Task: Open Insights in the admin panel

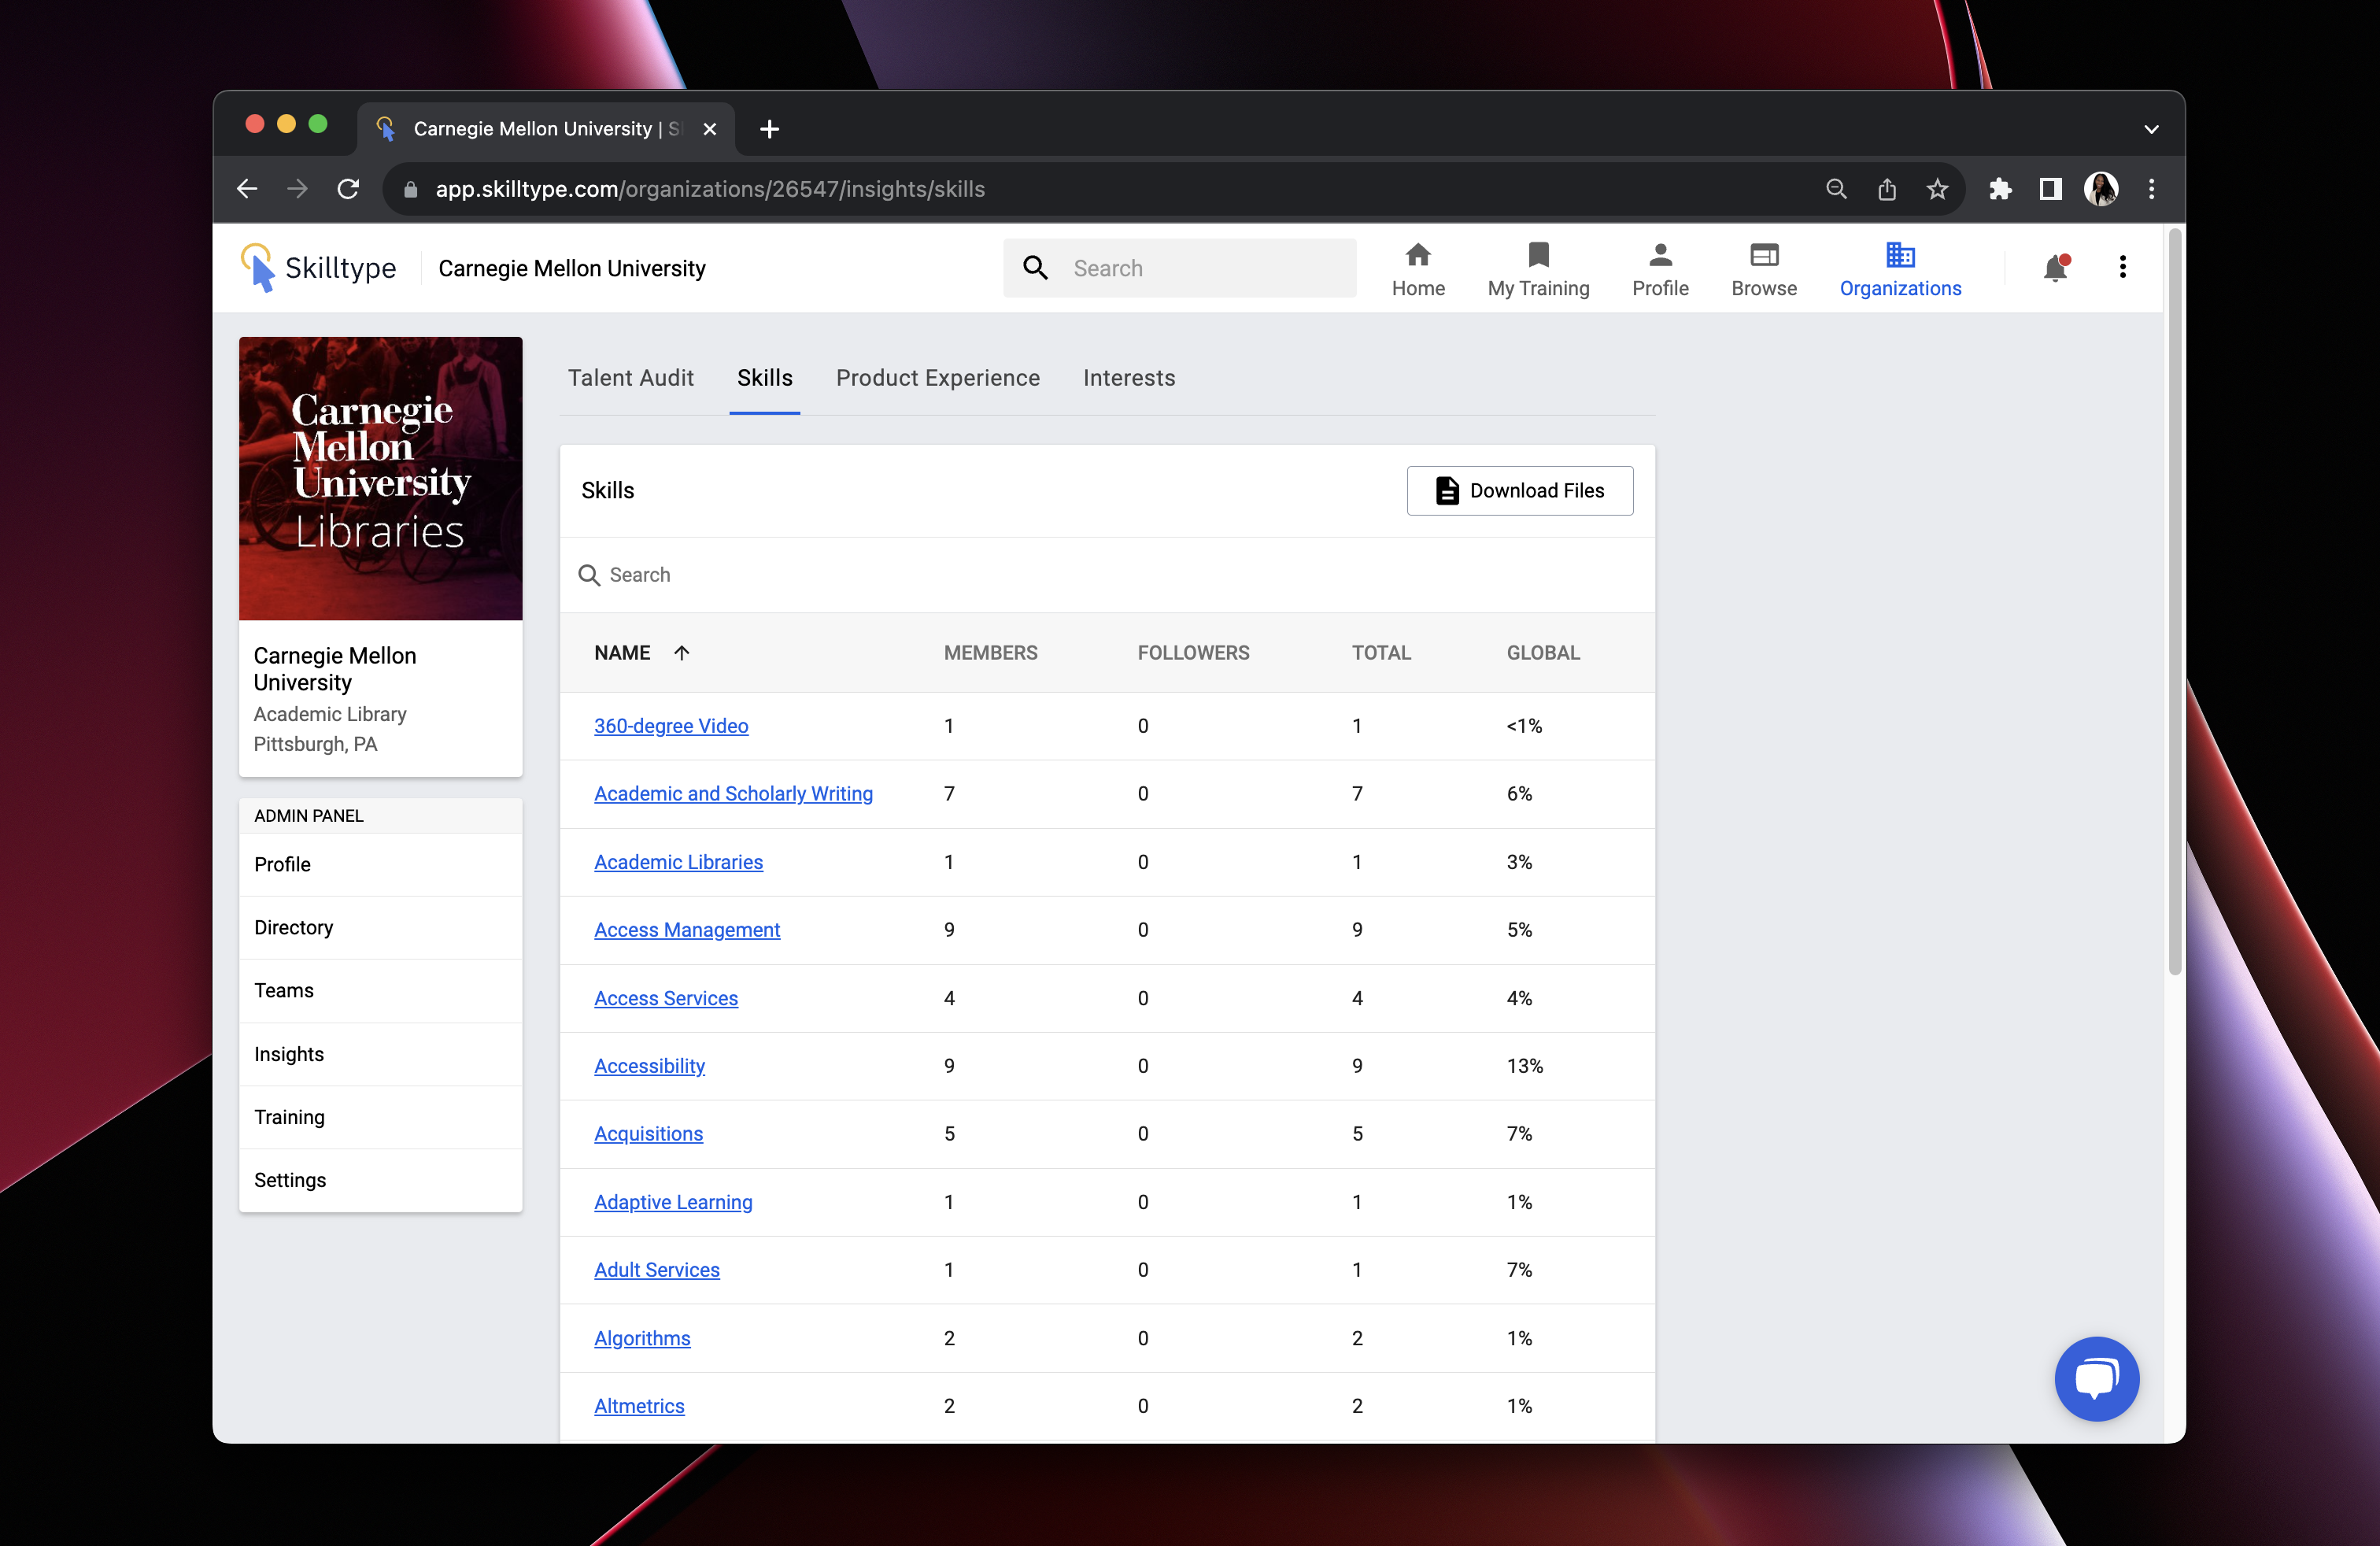Action: (x=289, y=1054)
